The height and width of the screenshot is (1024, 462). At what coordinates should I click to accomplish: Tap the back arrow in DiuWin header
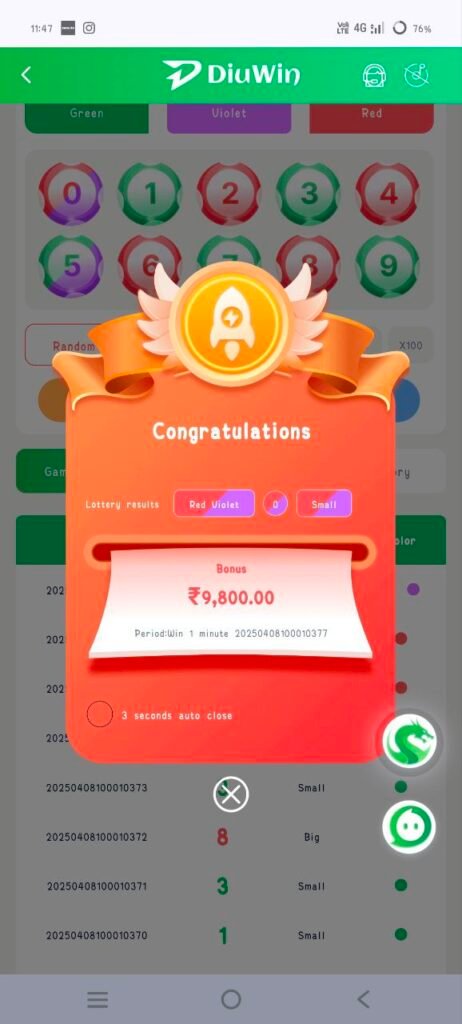(x=26, y=75)
